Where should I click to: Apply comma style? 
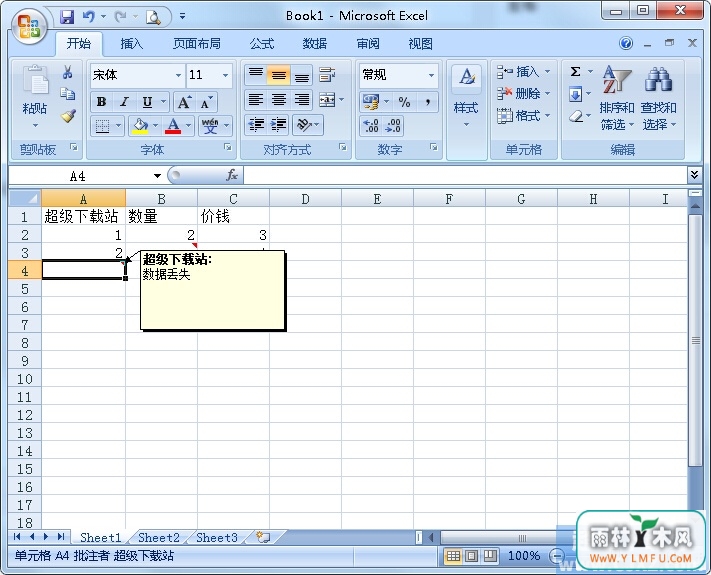coord(428,102)
